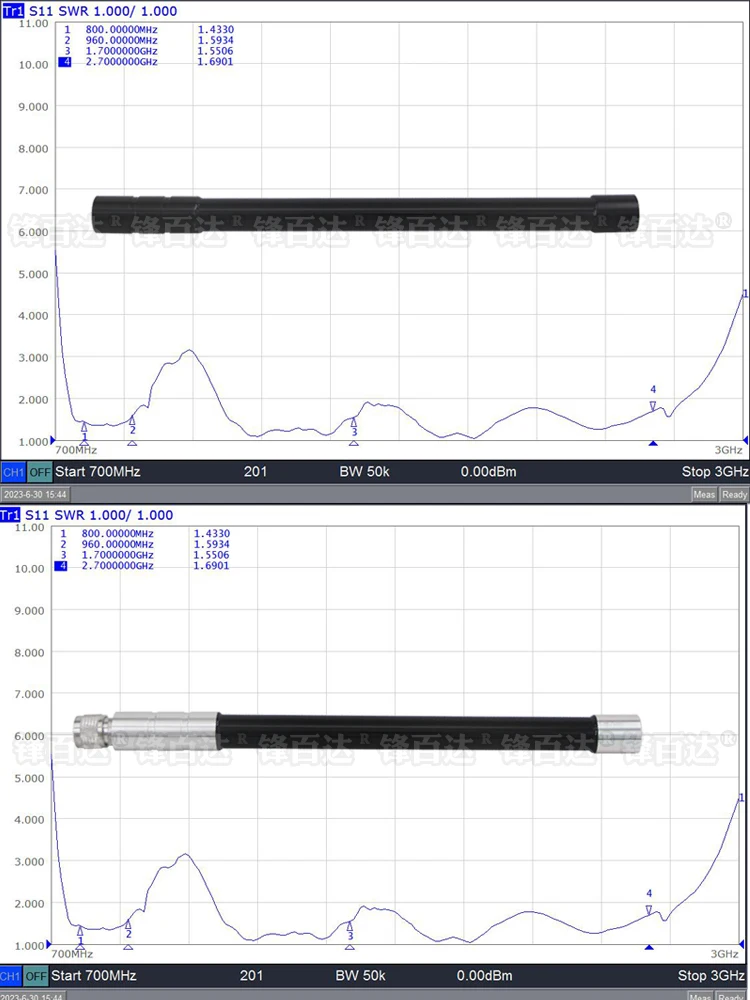Click marker 3 triangle on the black-antenna chart trace
Image resolution: width=750 pixels, height=1000 pixels.
click(354, 422)
